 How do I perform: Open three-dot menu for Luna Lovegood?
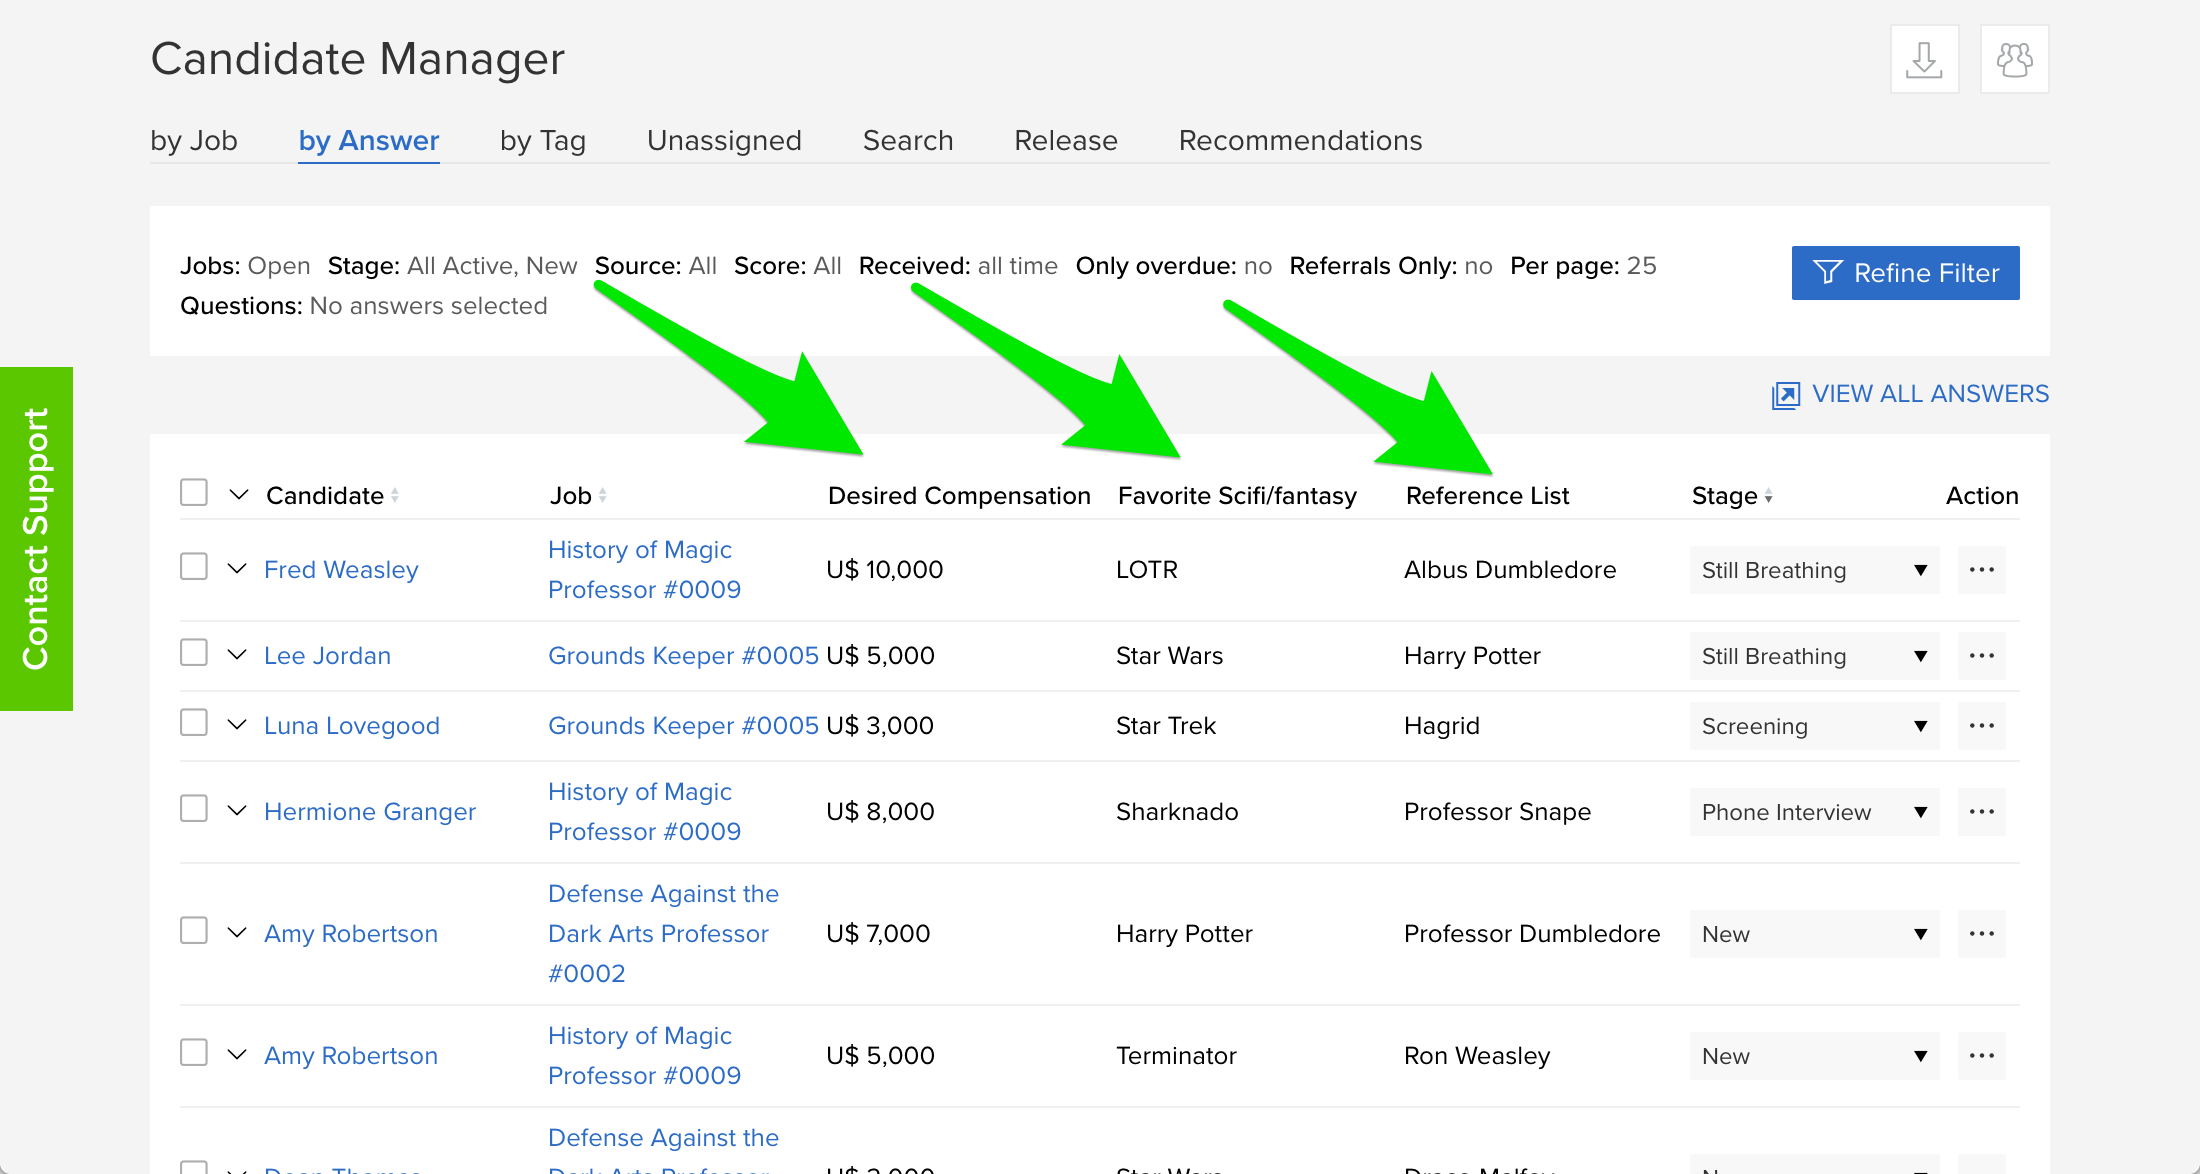(x=1981, y=726)
